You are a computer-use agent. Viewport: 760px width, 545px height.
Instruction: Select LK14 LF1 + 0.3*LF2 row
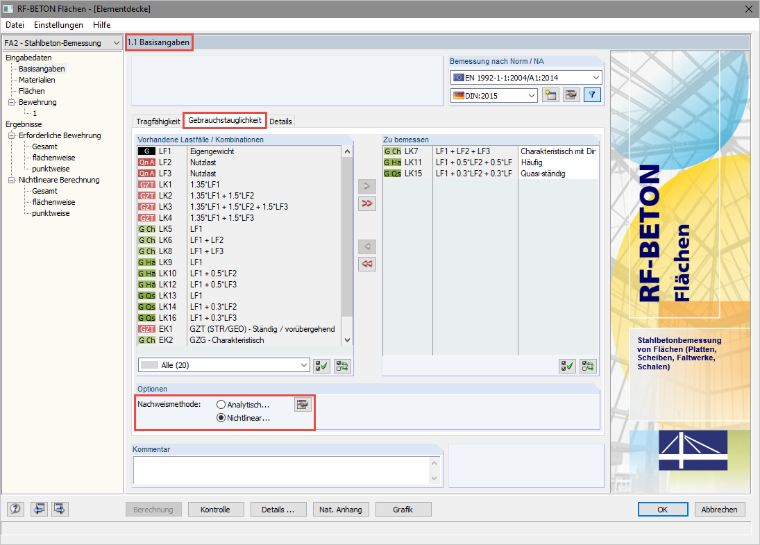[239, 307]
